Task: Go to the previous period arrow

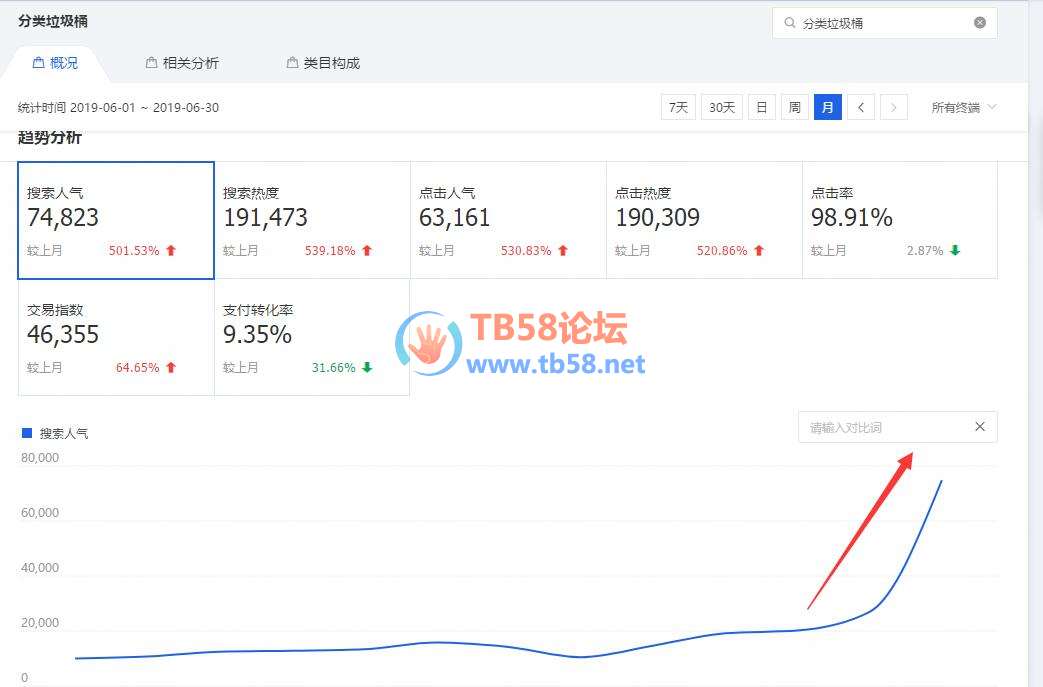Action: point(861,107)
